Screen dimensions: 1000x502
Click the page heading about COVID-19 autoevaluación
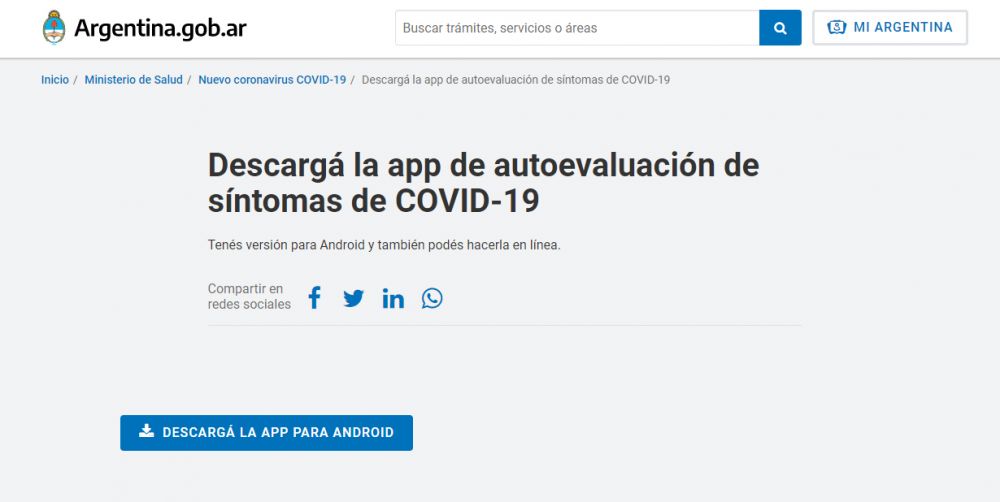(x=483, y=182)
